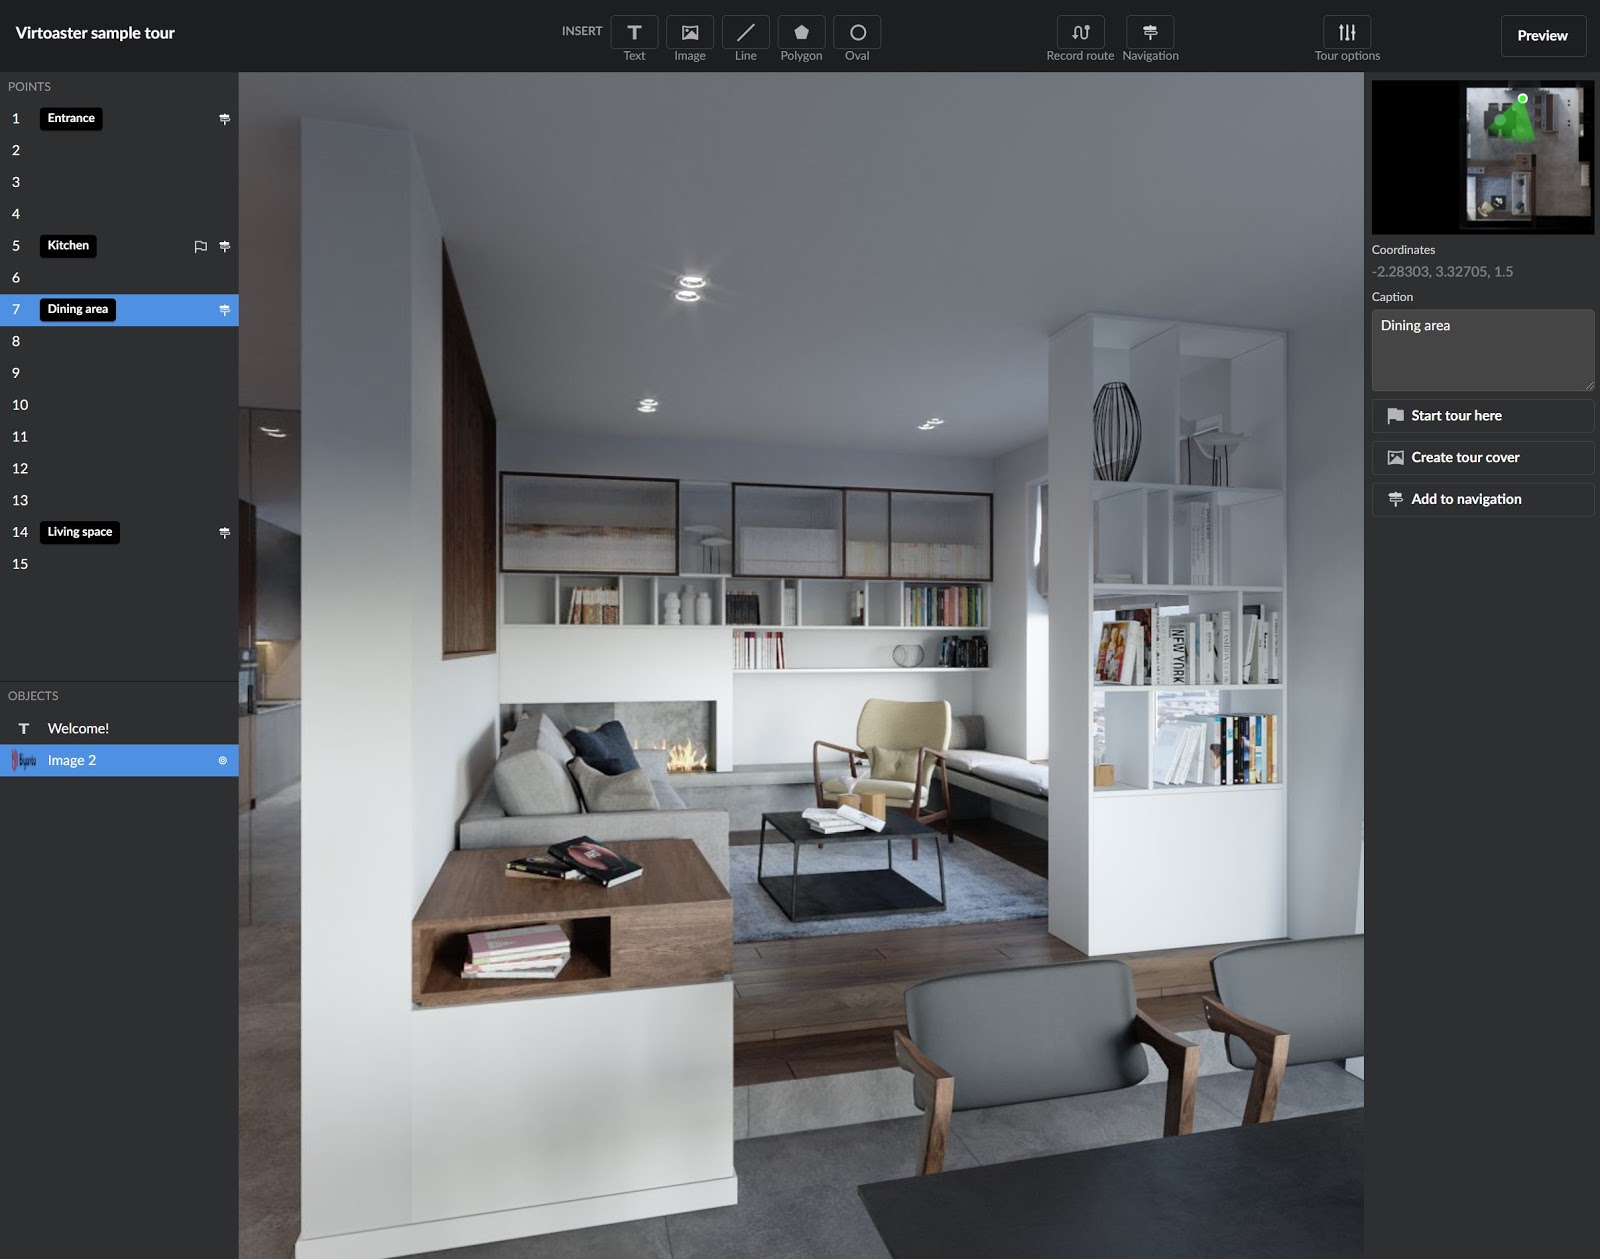Click the Record route icon
The image size is (1600, 1259).
(x=1080, y=33)
